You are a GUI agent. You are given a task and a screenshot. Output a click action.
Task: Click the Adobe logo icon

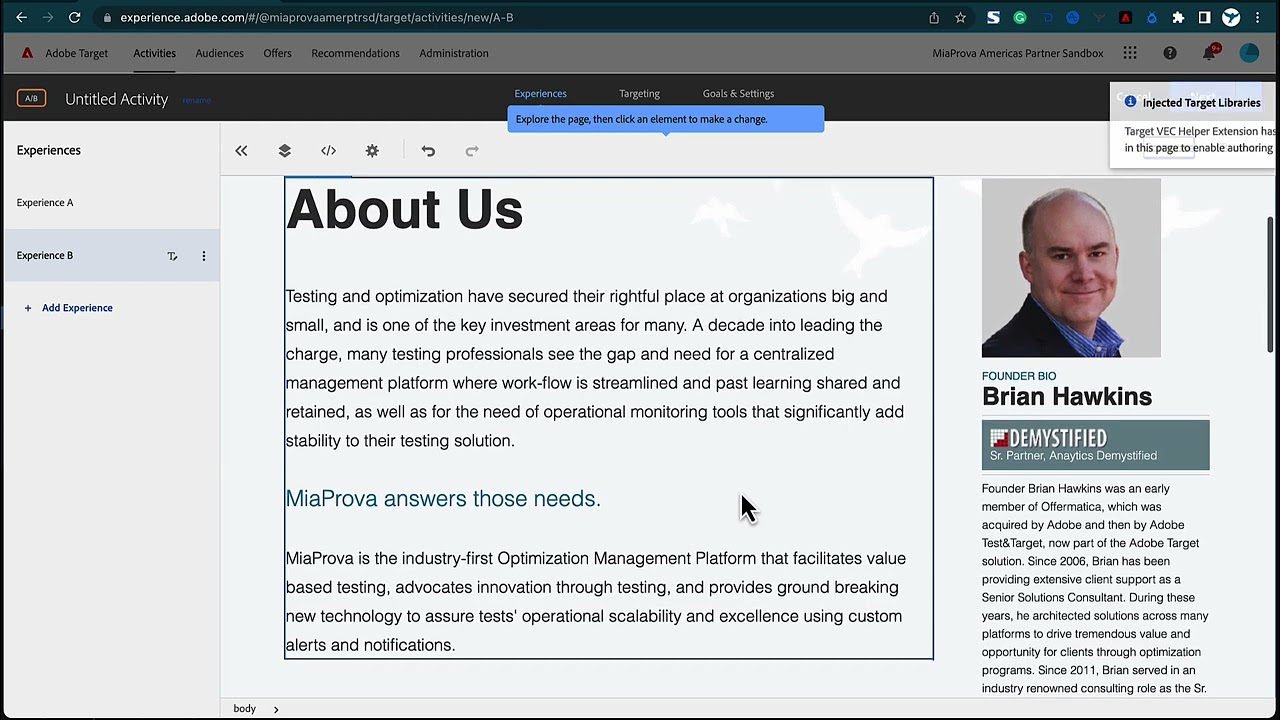point(27,53)
